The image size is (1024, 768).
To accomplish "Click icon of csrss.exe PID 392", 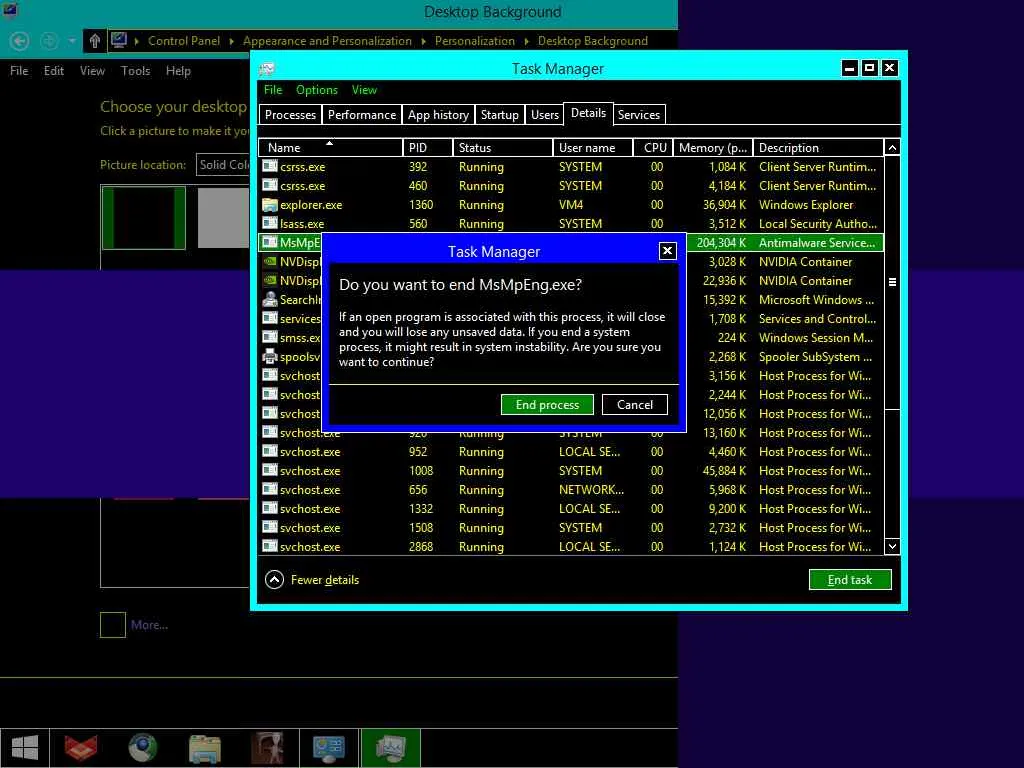I will click(270, 167).
